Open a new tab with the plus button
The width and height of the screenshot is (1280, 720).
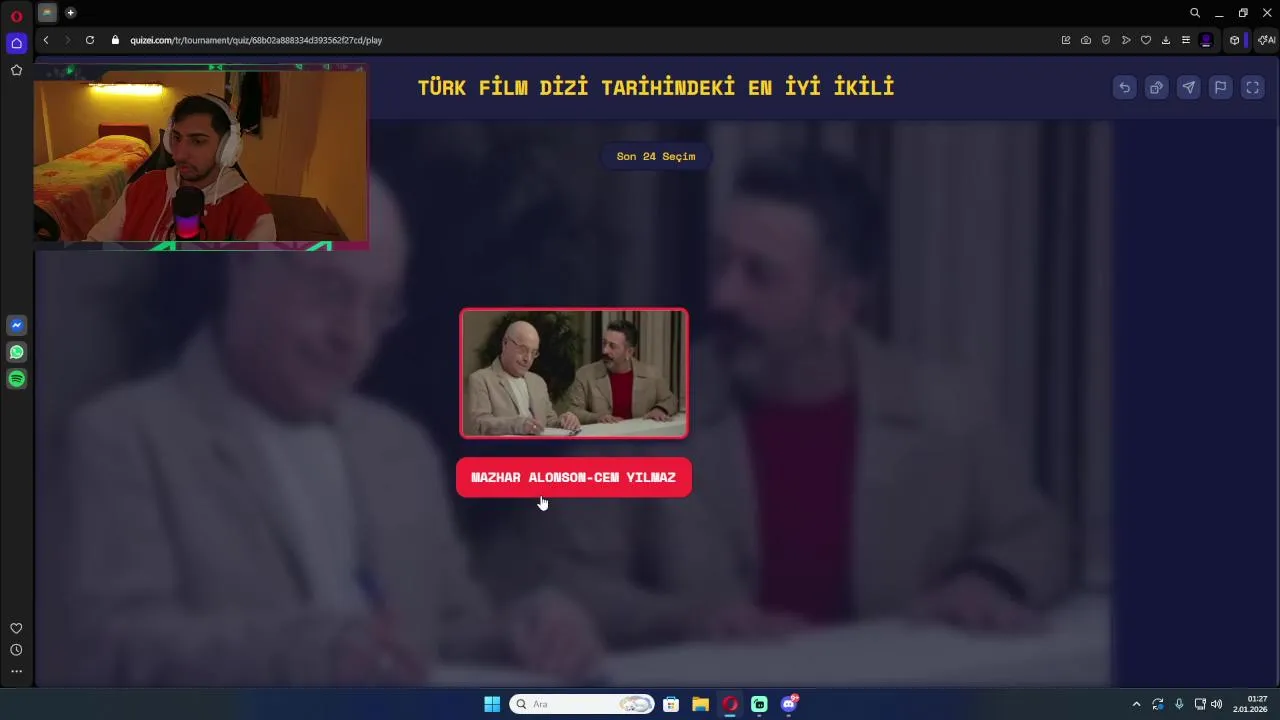pyautogui.click(x=70, y=13)
